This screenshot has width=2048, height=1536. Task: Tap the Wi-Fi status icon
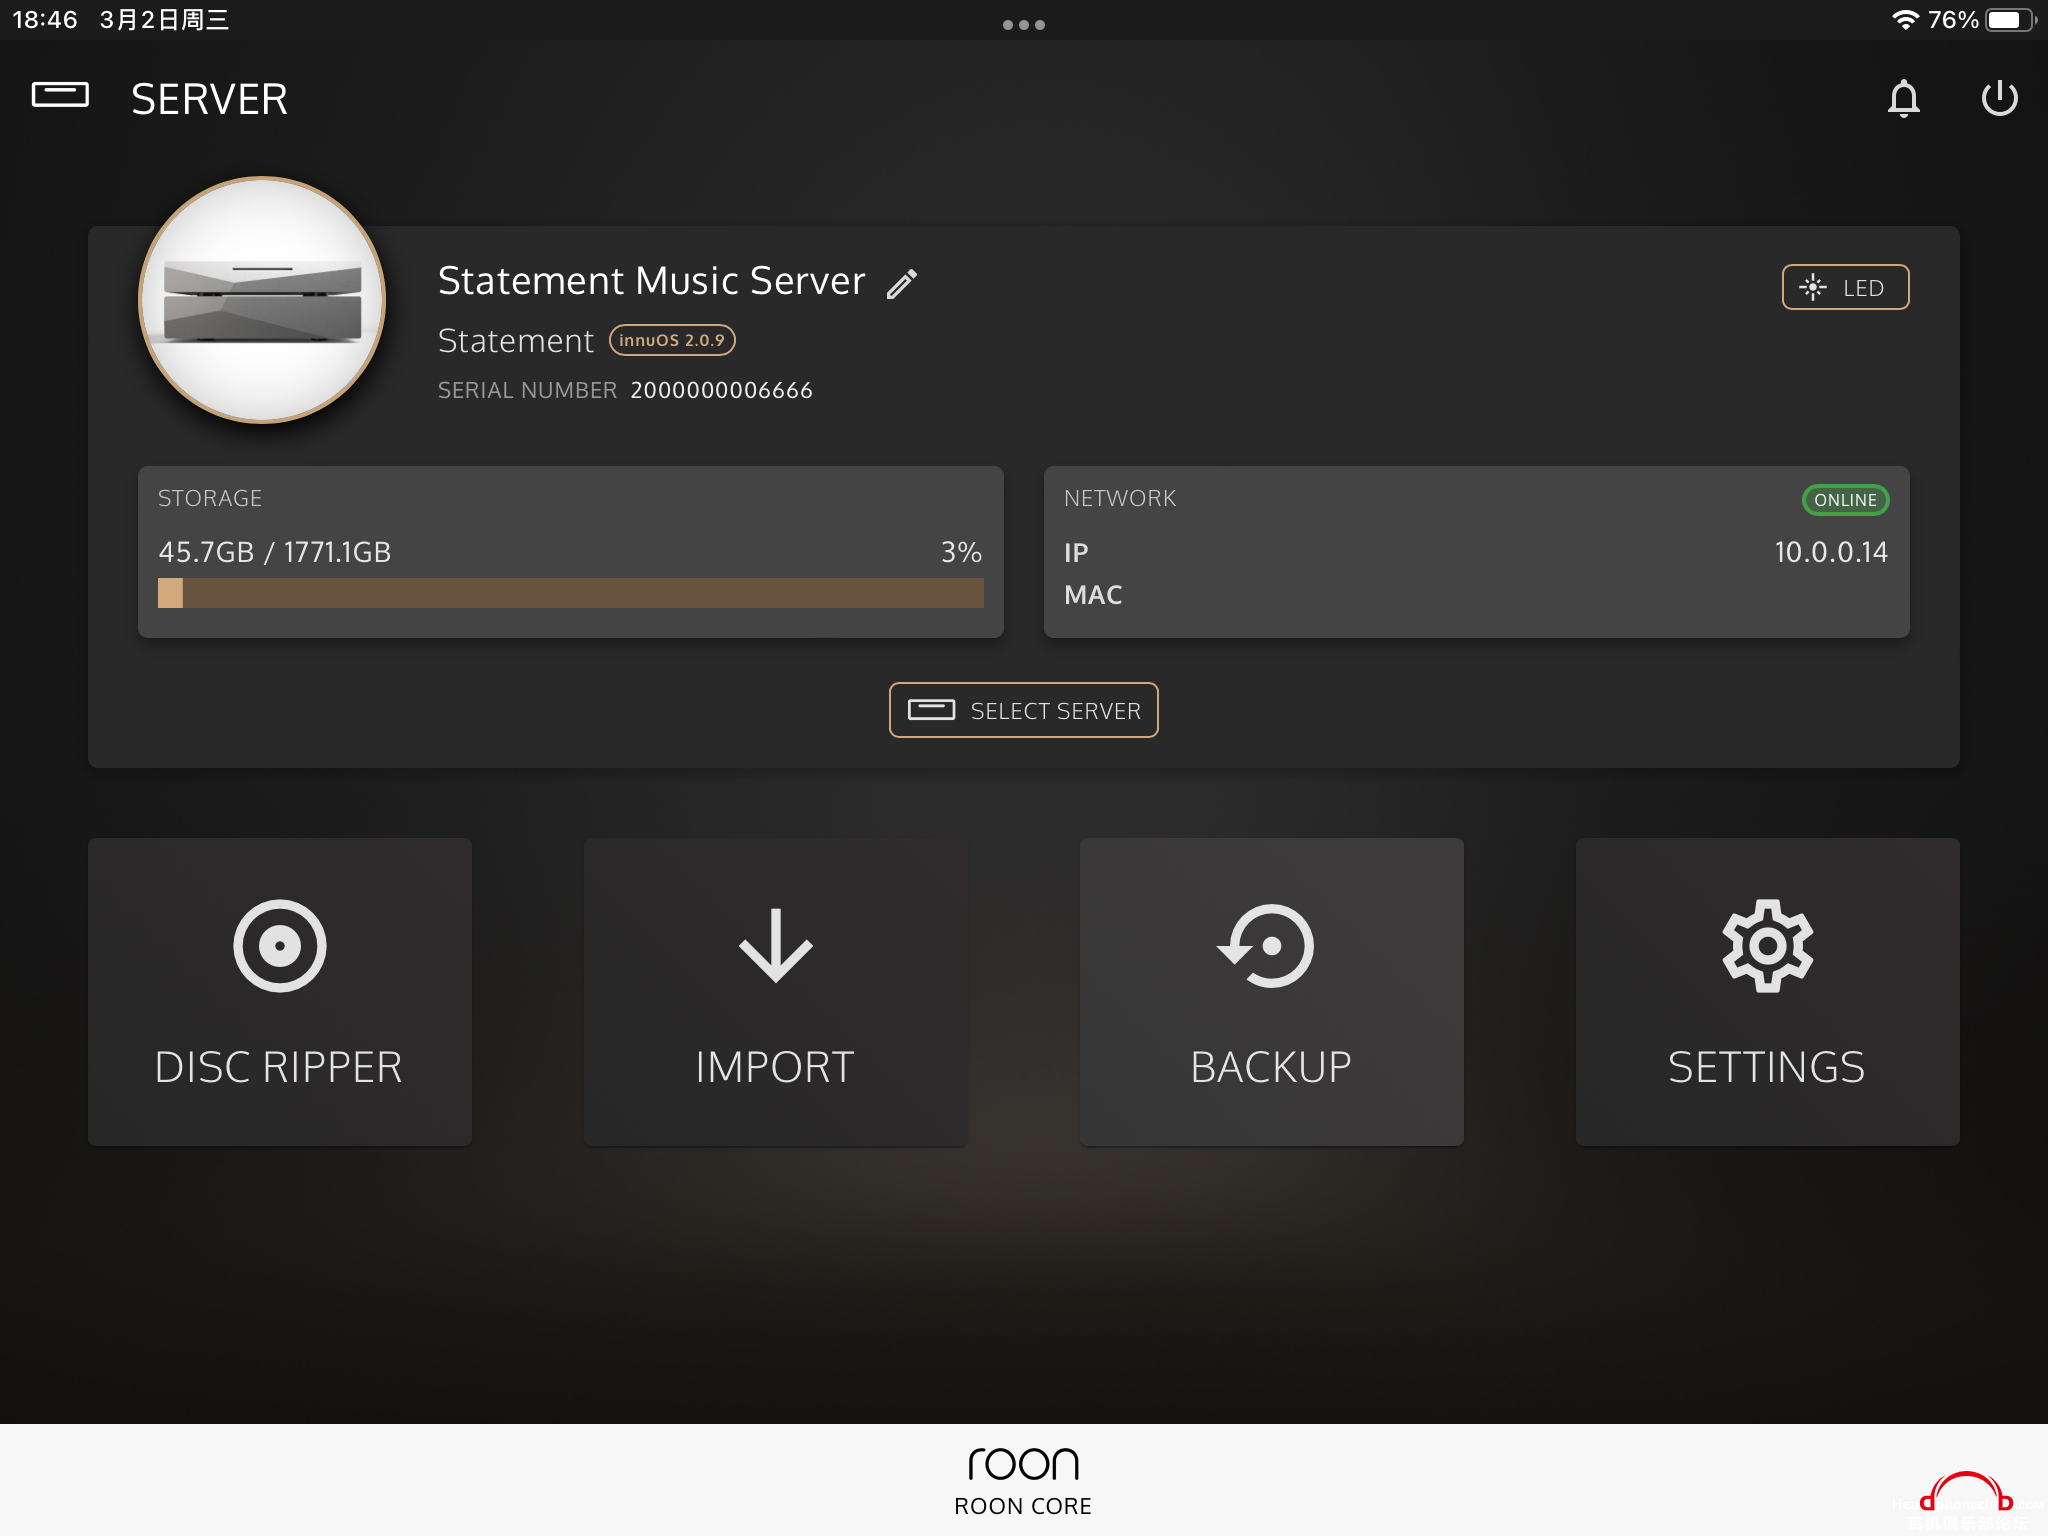coord(1905,20)
